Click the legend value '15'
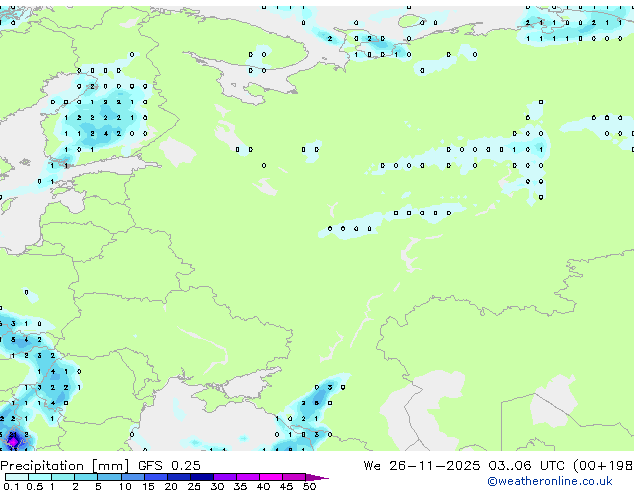The image size is (634, 490). 148,486
